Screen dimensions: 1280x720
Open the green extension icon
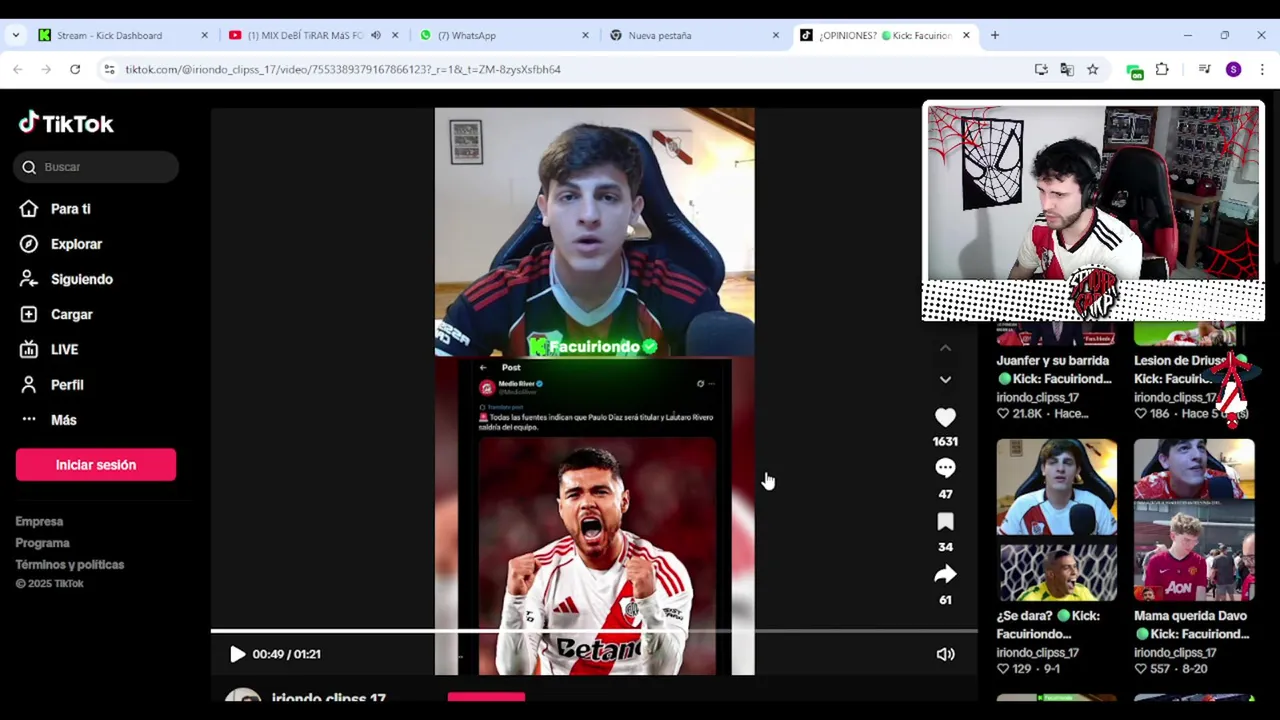[1134, 70]
